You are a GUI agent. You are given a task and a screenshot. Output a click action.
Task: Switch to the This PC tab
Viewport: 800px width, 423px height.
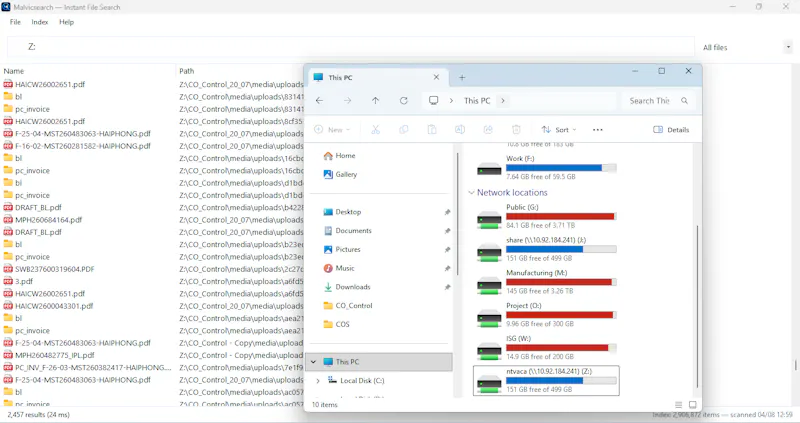pos(378,77)
